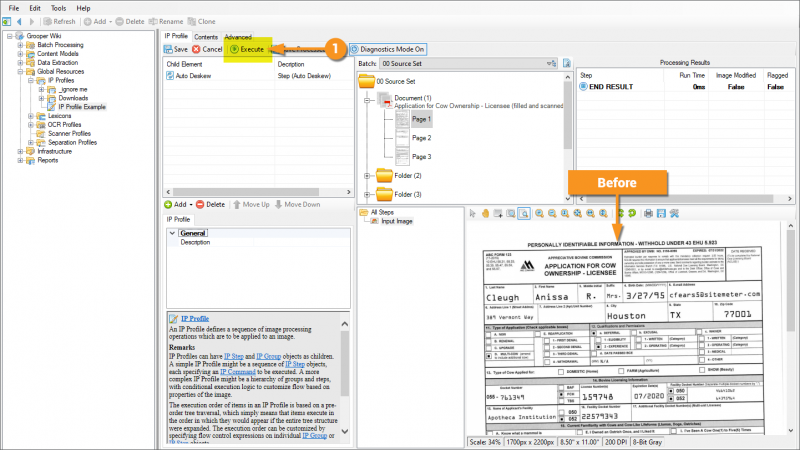Screen dimensions: 800x450
Task: Open the Tools menu
Action: click(x=58, y=7)
